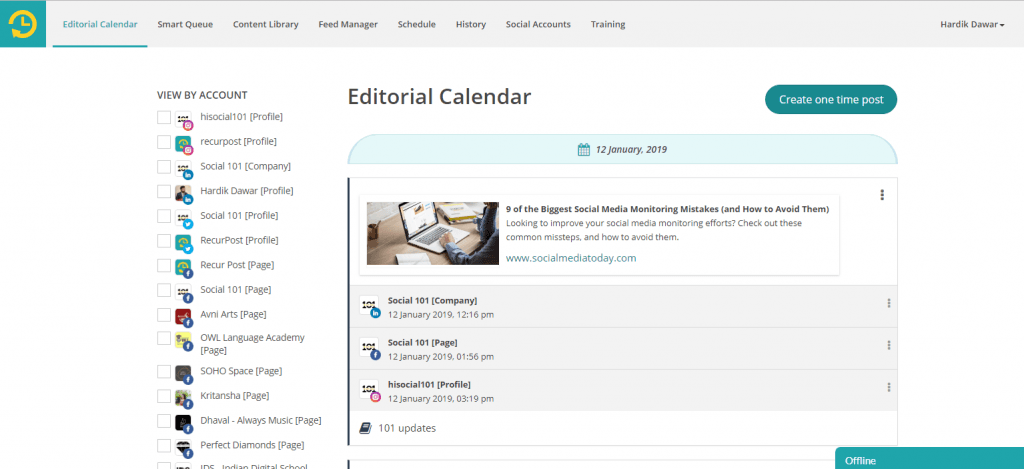The width and height of the screenshot is (1024, 469).
Task: Click "12 January 2019, 12:16 pm" timestamp
Action: 441,315
